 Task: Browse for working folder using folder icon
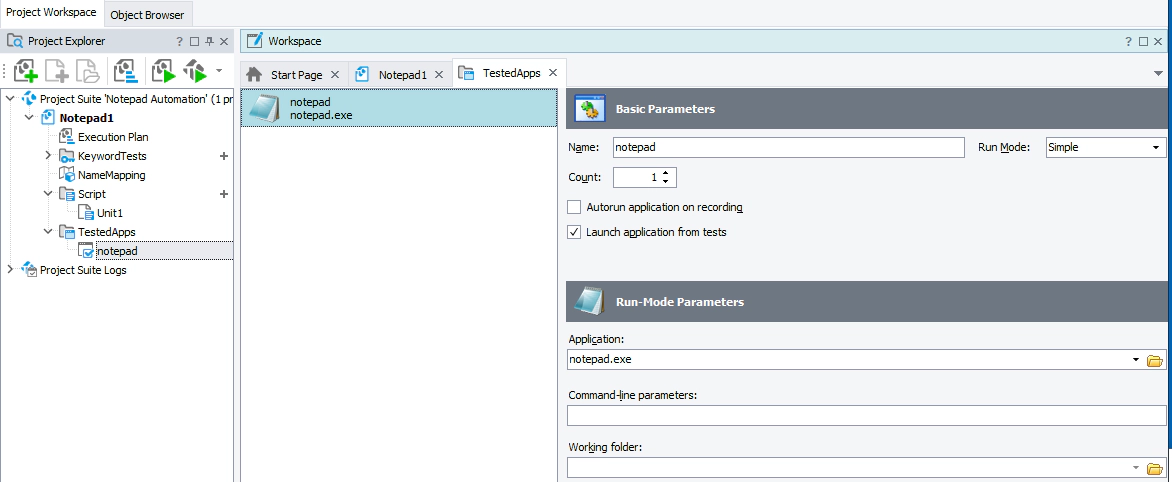pos(1154,468)
